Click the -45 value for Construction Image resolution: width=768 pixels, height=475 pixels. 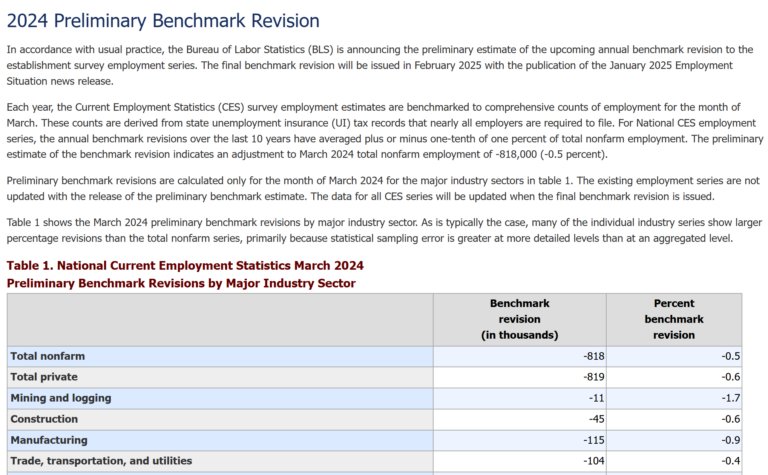(597, 419)
